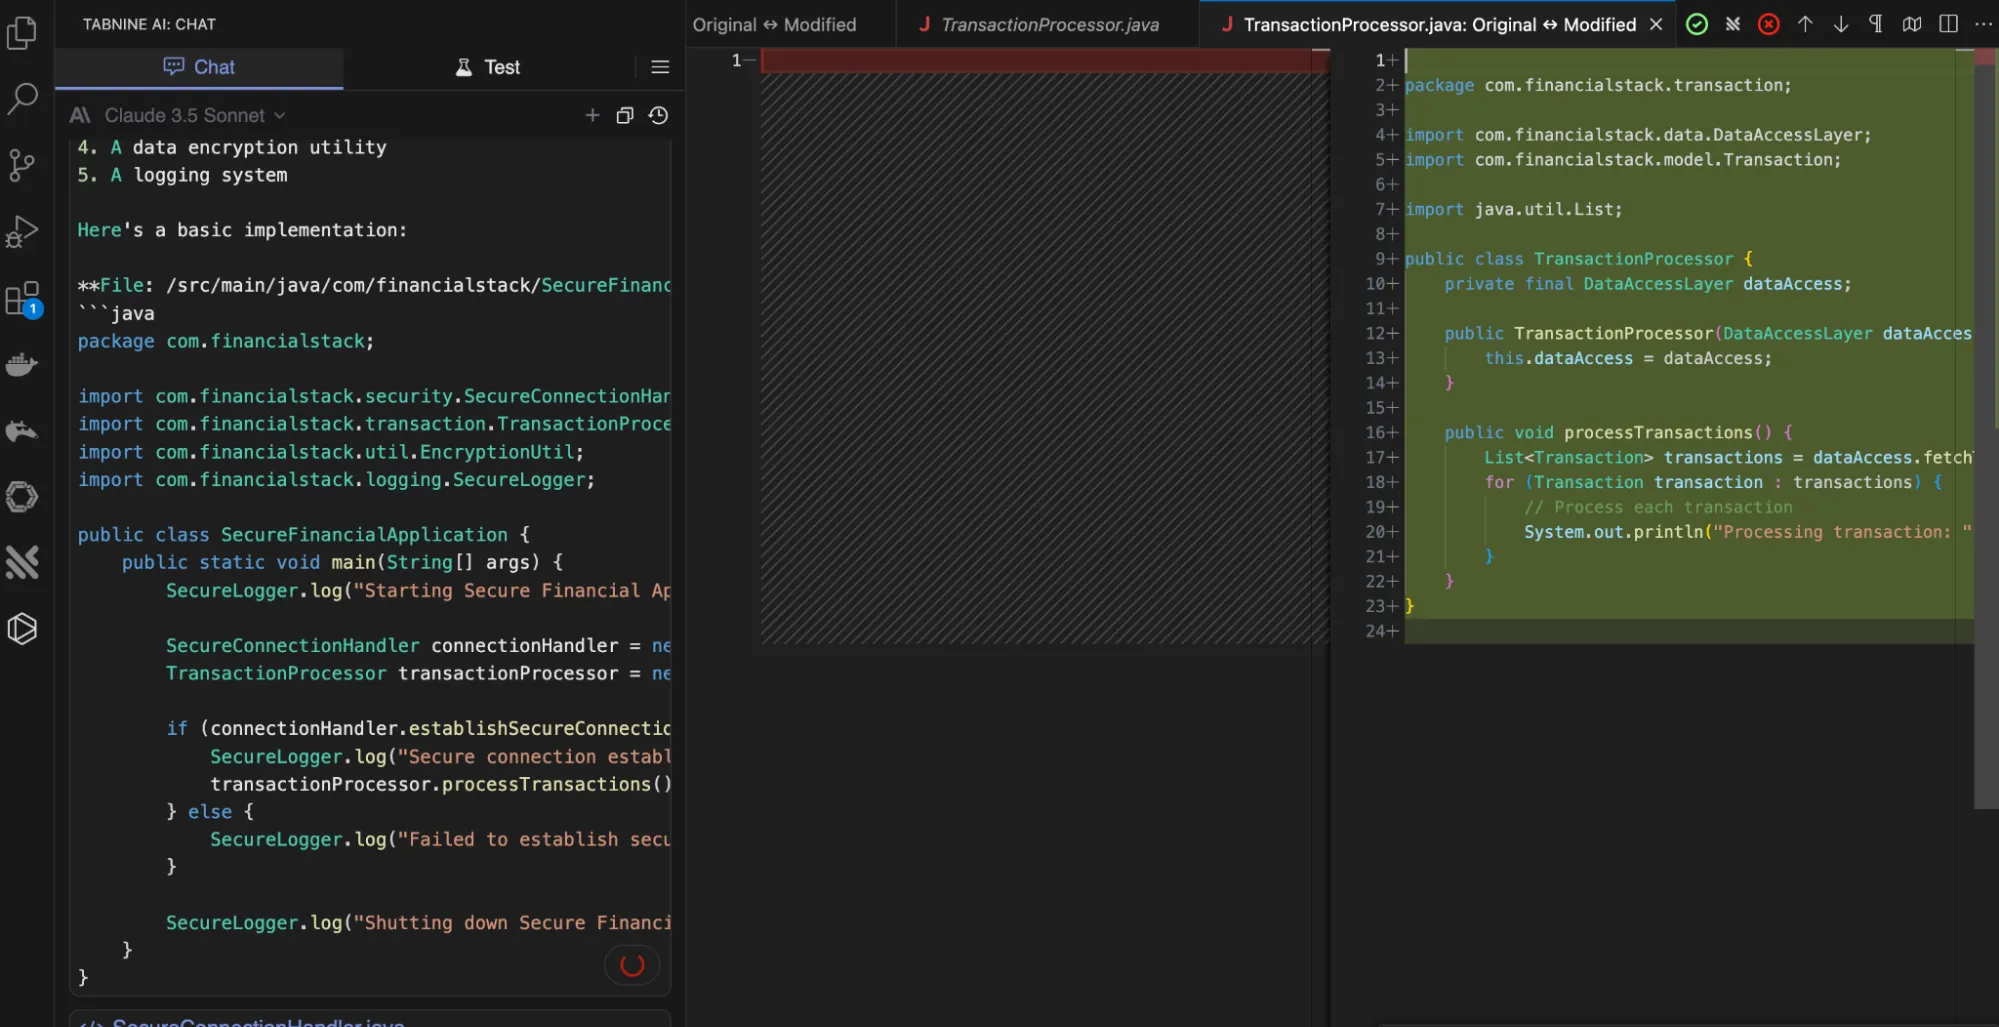Open the Run and Debug view
This screenshot has width=1999, height=1027.
pos(22,232)
